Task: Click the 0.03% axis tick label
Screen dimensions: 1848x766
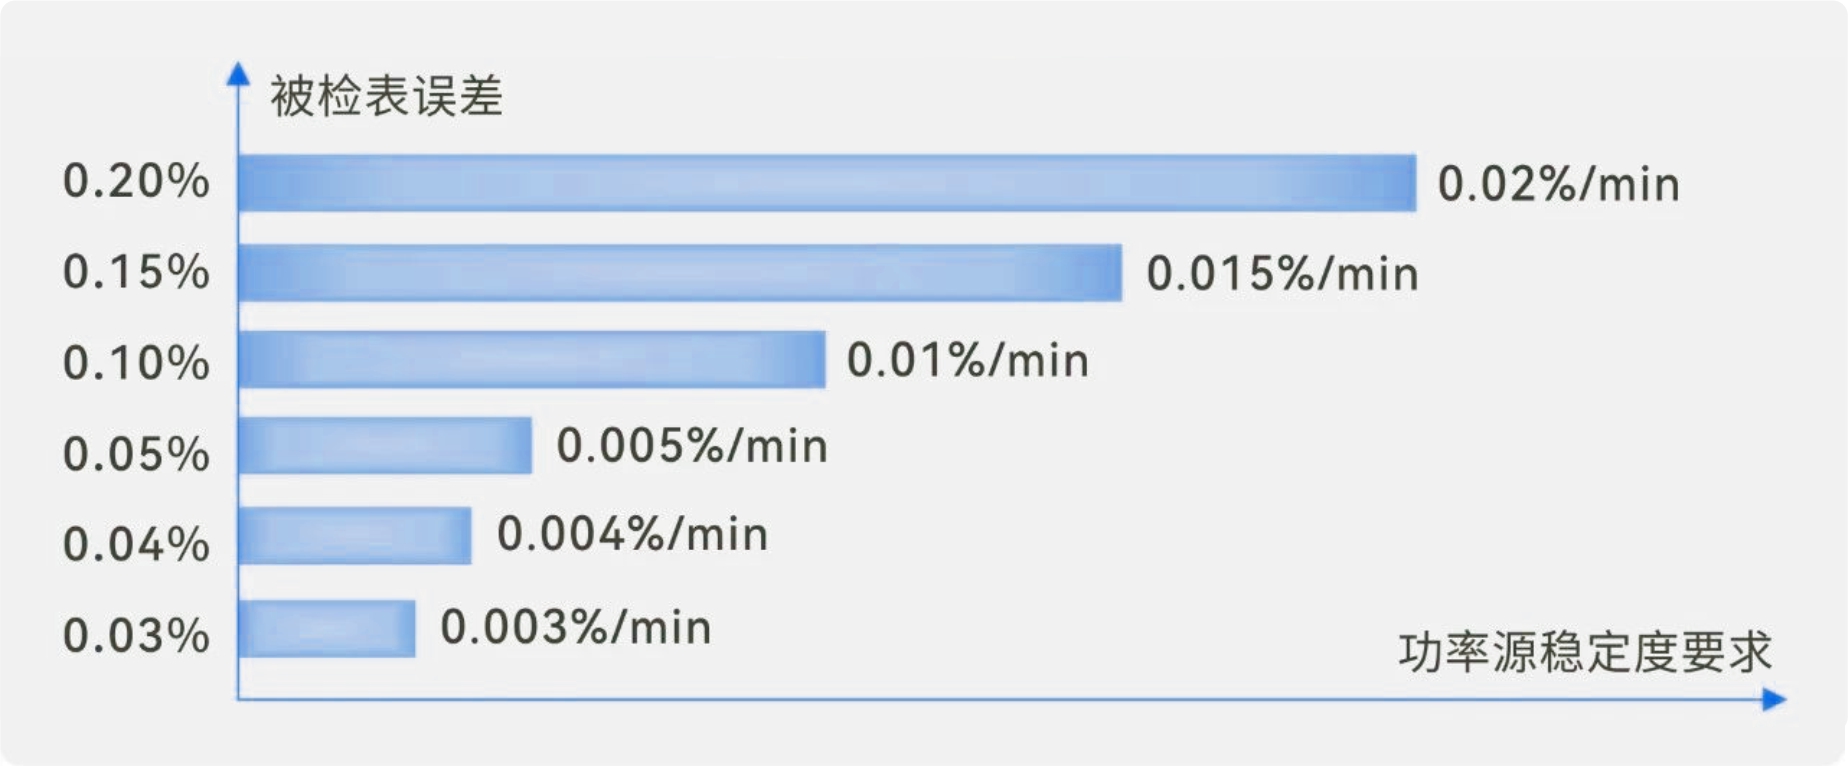Action: tap(136, 636)
